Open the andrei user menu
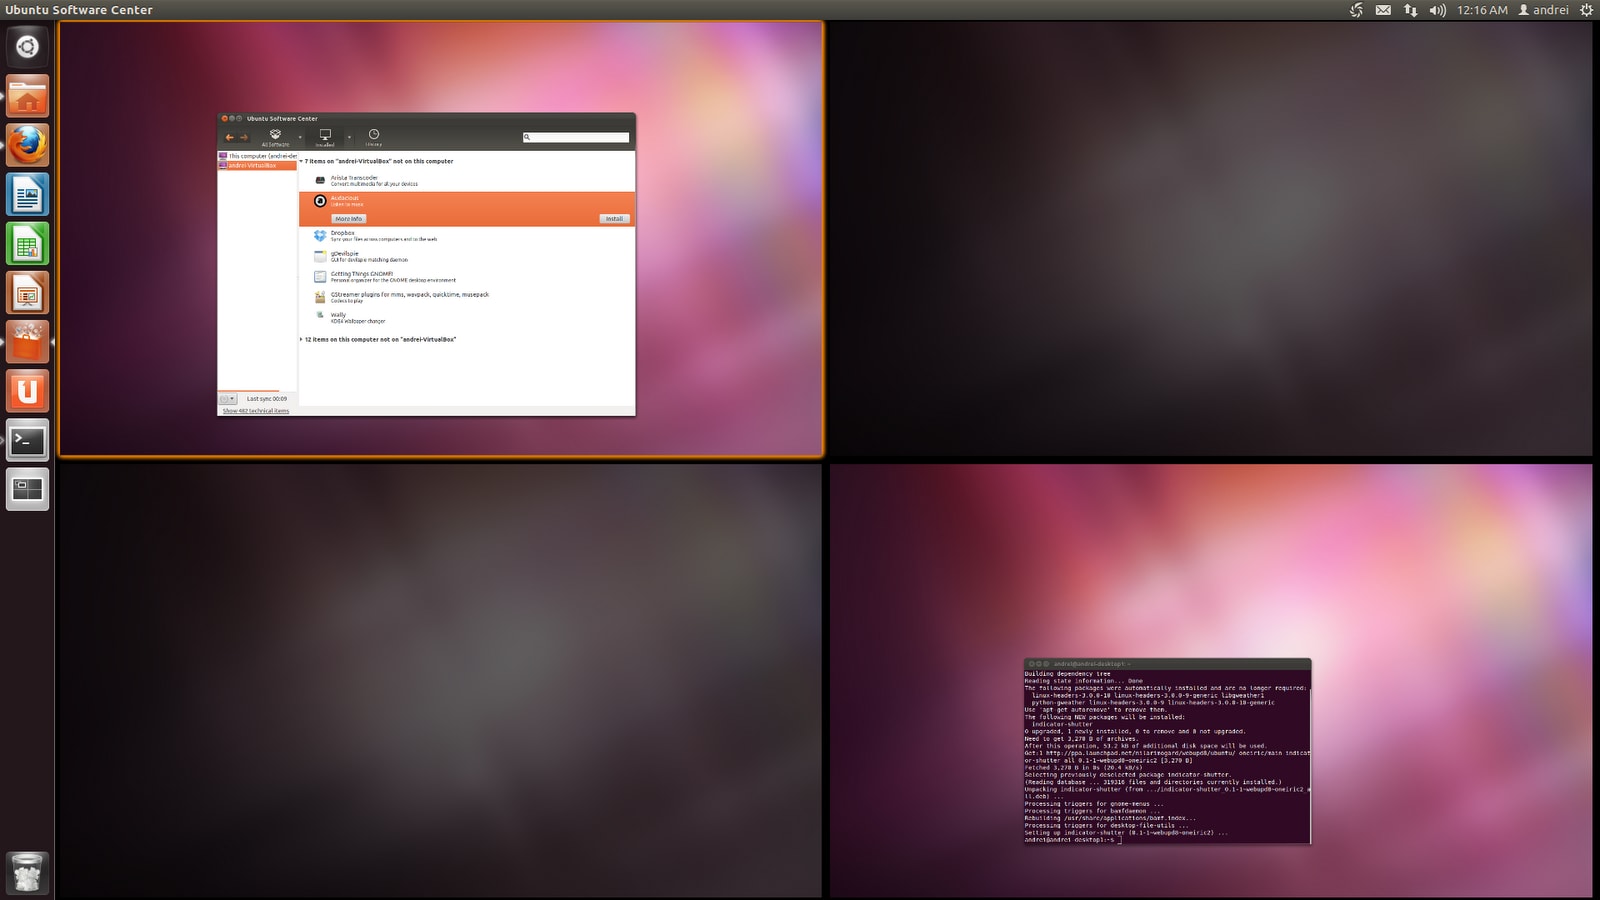 coord(1543,10)
